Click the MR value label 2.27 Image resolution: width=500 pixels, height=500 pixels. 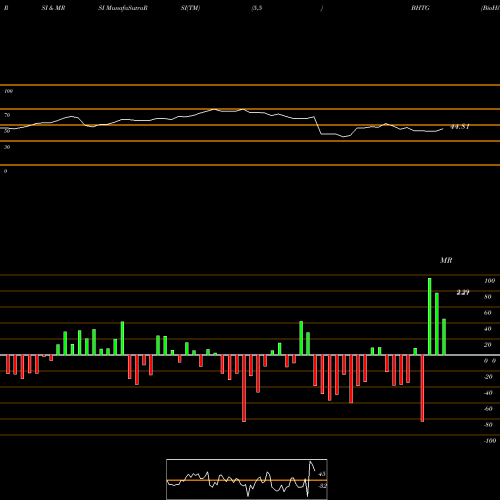click(x=463, y=292)
